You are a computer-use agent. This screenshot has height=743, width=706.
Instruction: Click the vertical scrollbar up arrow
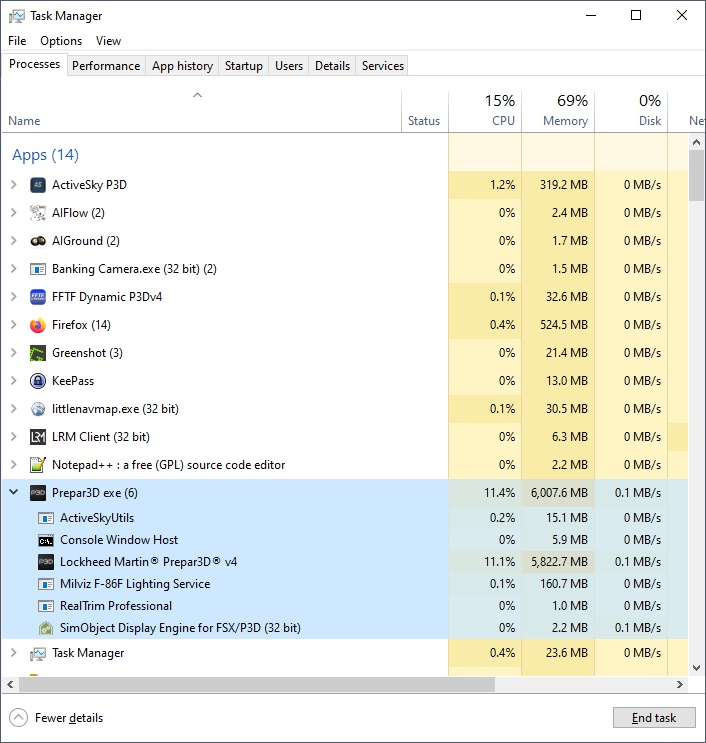click(696, 142)
